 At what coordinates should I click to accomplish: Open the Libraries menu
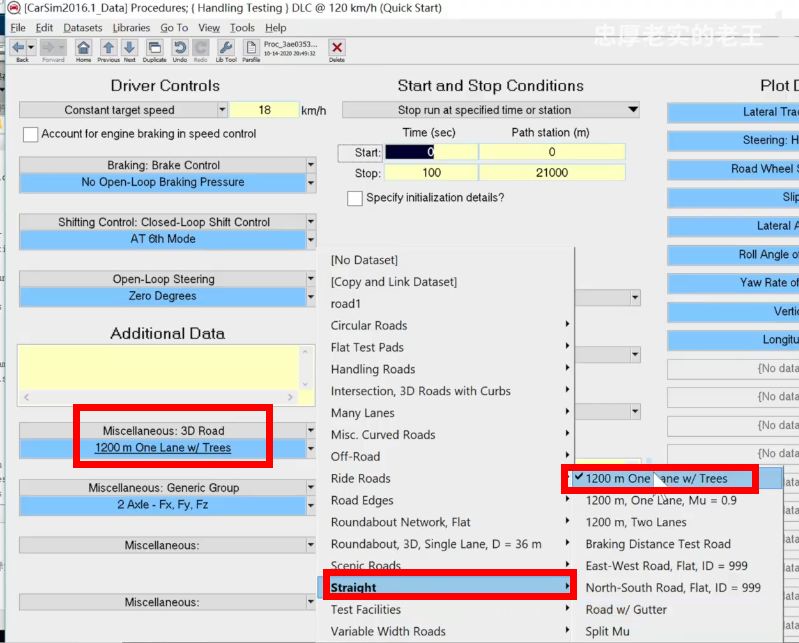131,28
